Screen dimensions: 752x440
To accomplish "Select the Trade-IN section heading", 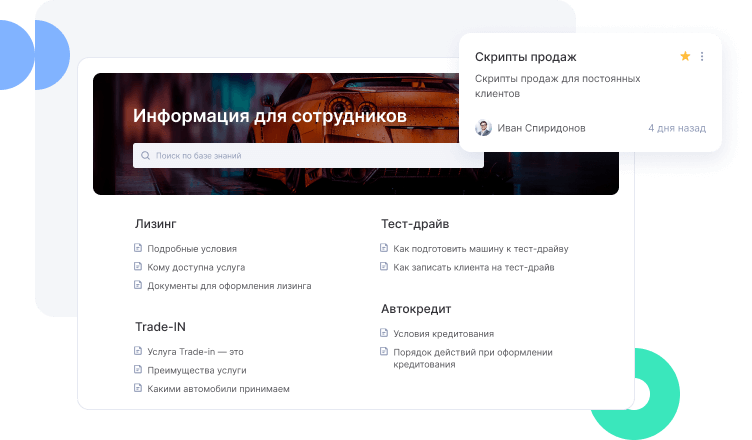I will point(160,327).
